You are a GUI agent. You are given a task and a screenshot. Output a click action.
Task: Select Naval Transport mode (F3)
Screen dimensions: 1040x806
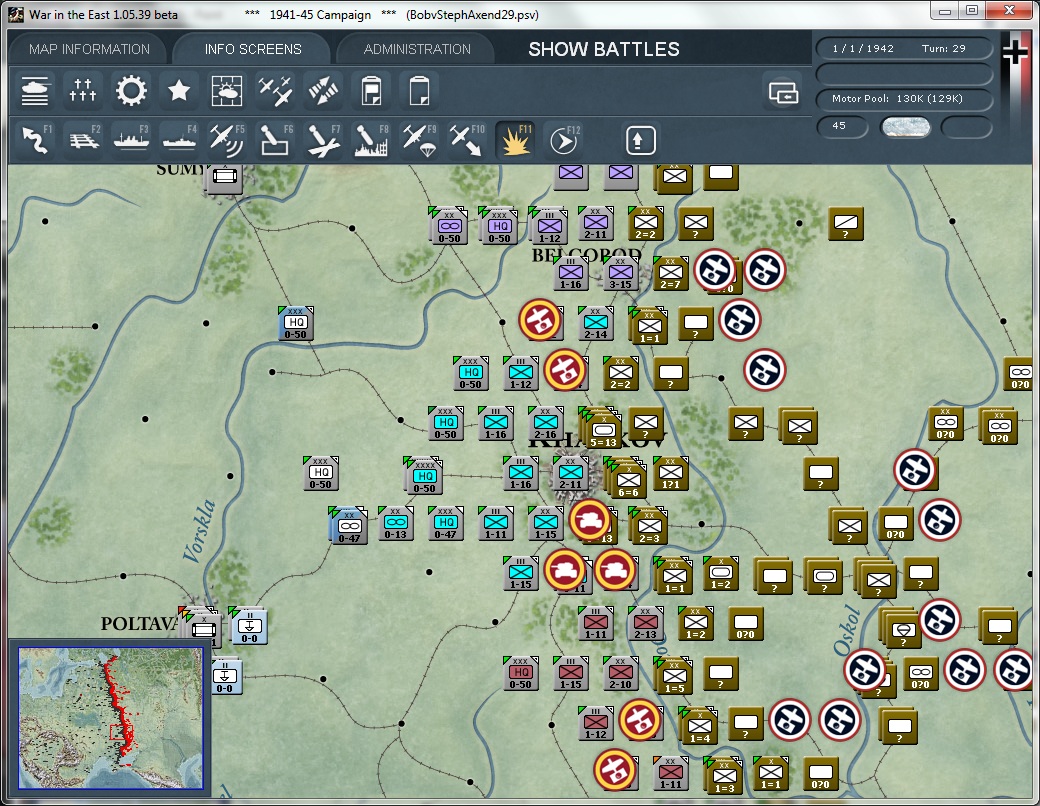(x=131, y=140)
